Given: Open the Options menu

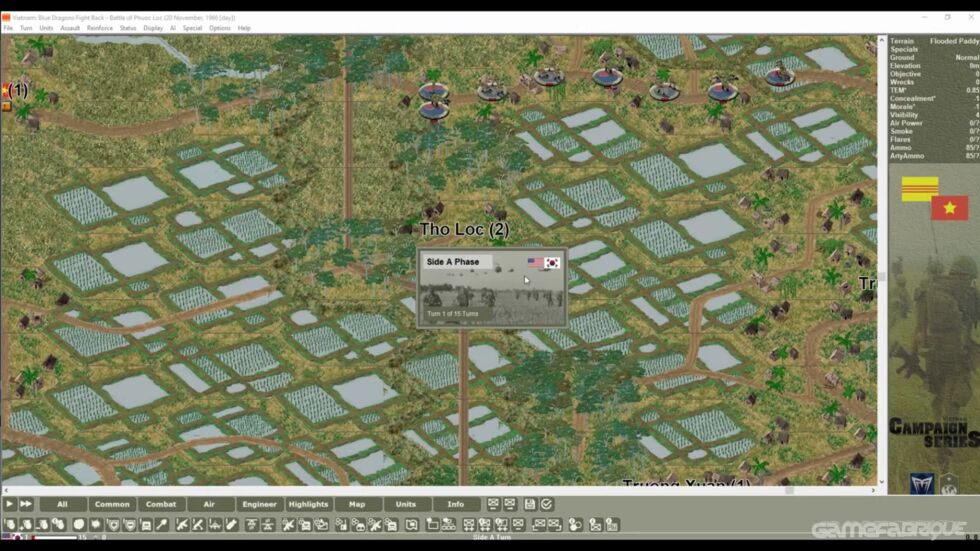Looking at the screenshot, I should (x=219, y=28).
